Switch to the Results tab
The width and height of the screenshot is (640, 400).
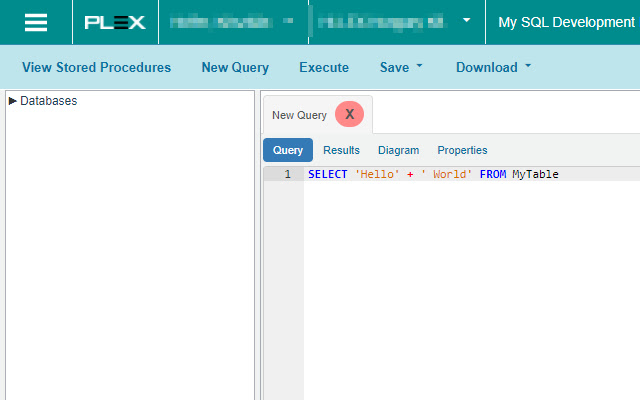point(341,150)
